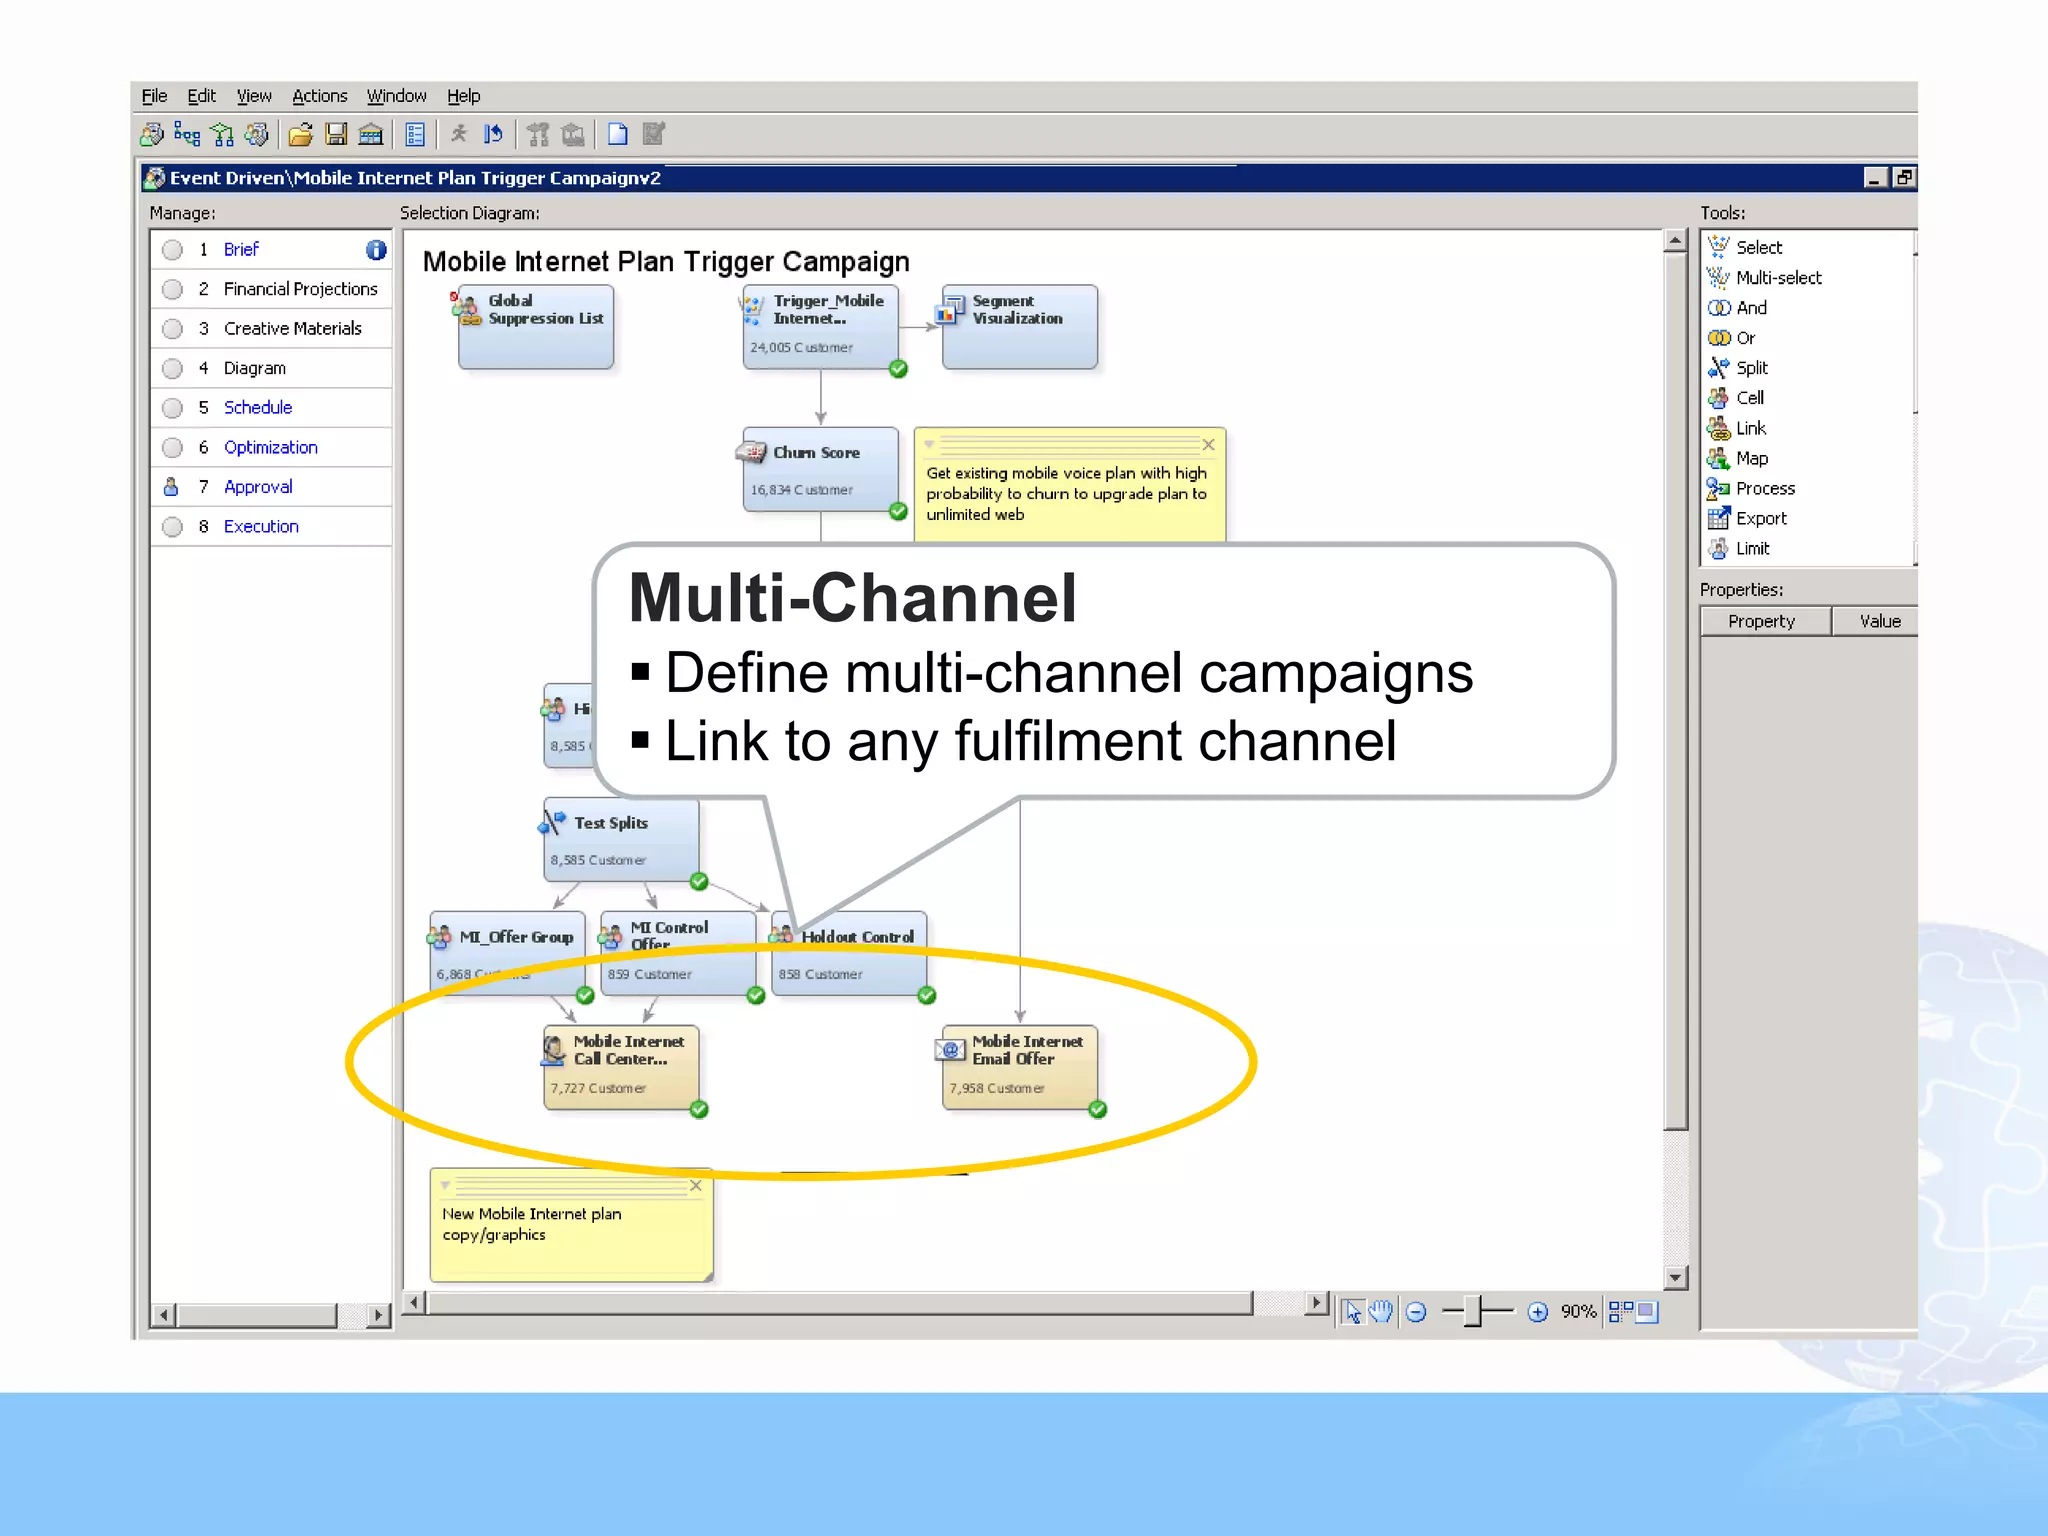2048x1536 pixels.
Task: Open the Optimization step
Action: (270, 447)
